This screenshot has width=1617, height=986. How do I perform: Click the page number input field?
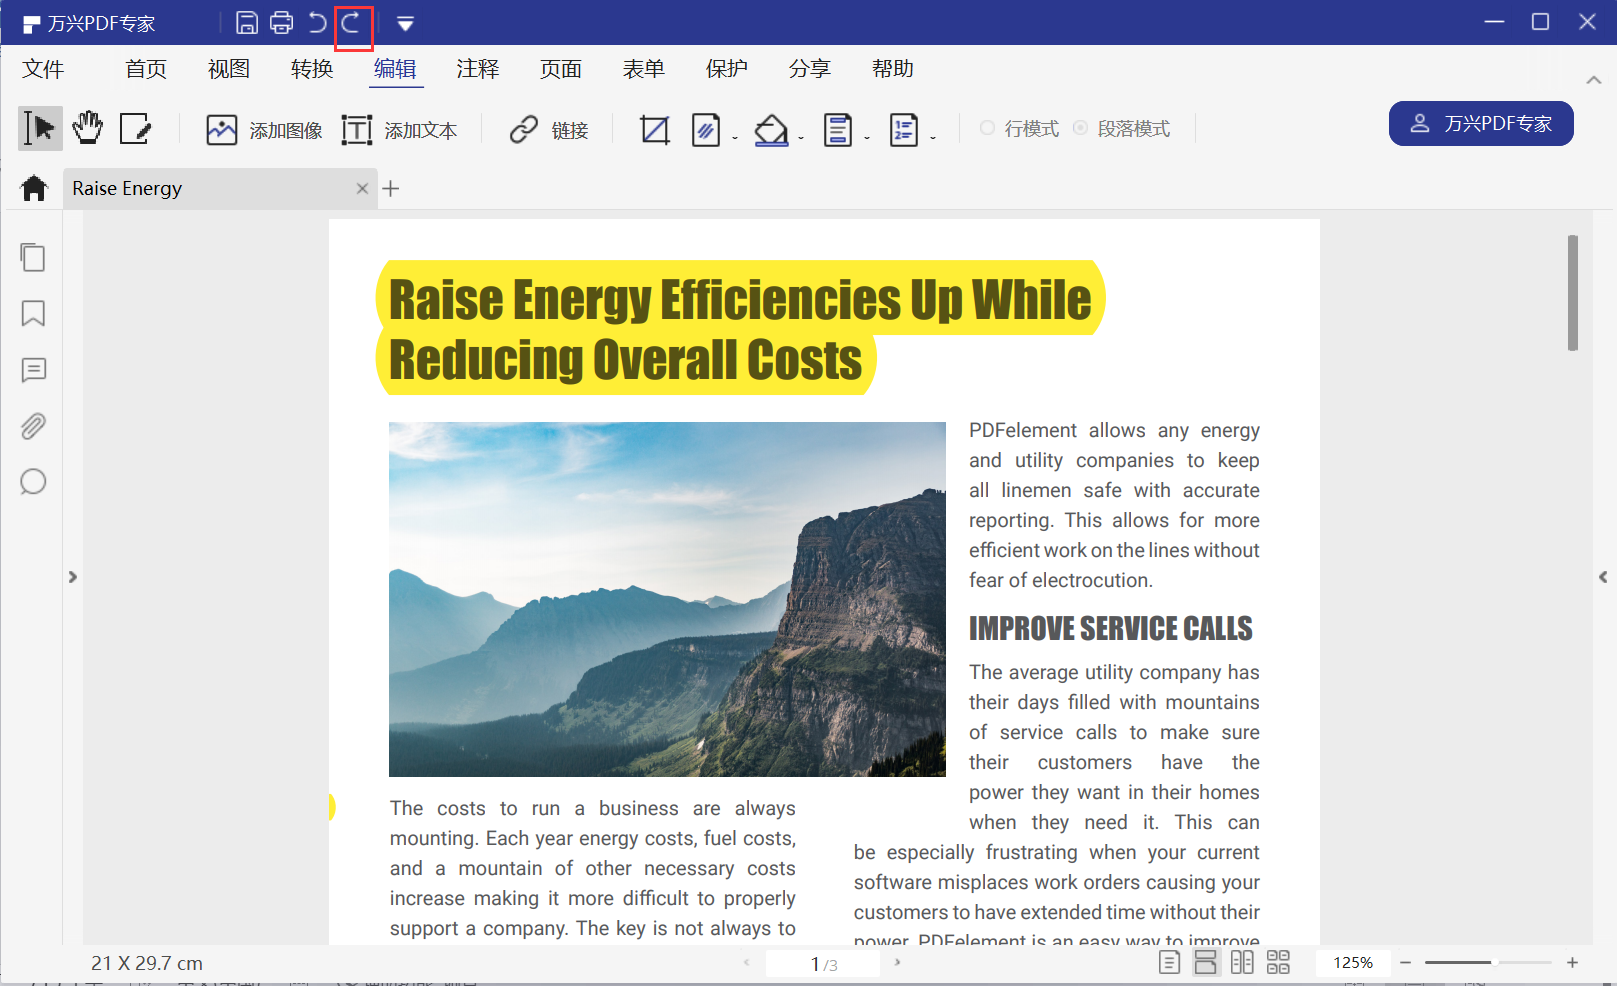[815, 963]
